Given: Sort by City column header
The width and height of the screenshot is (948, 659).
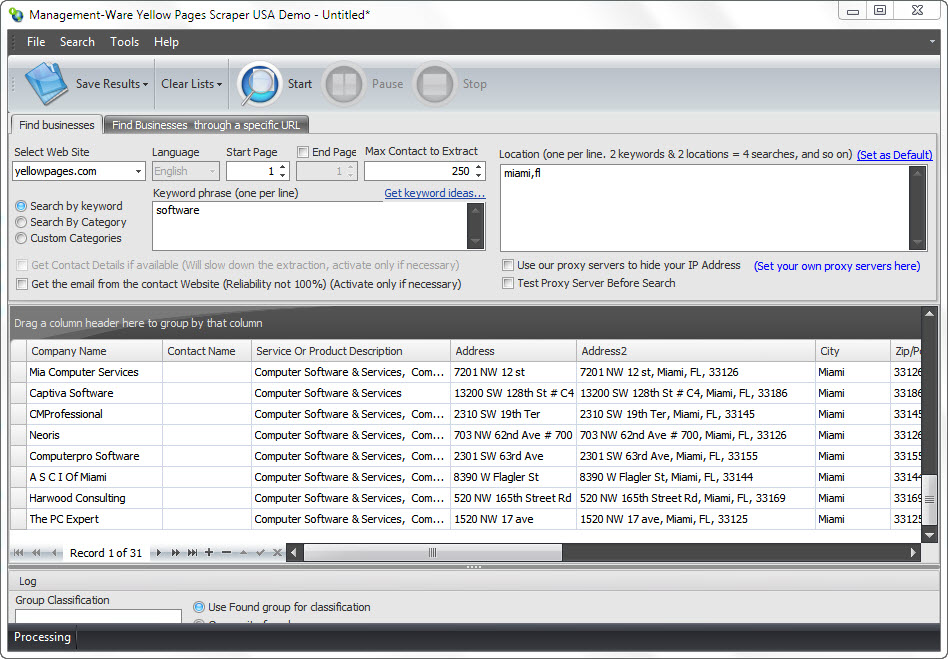Looking at the screenshot, I should [x=852, y=351].
